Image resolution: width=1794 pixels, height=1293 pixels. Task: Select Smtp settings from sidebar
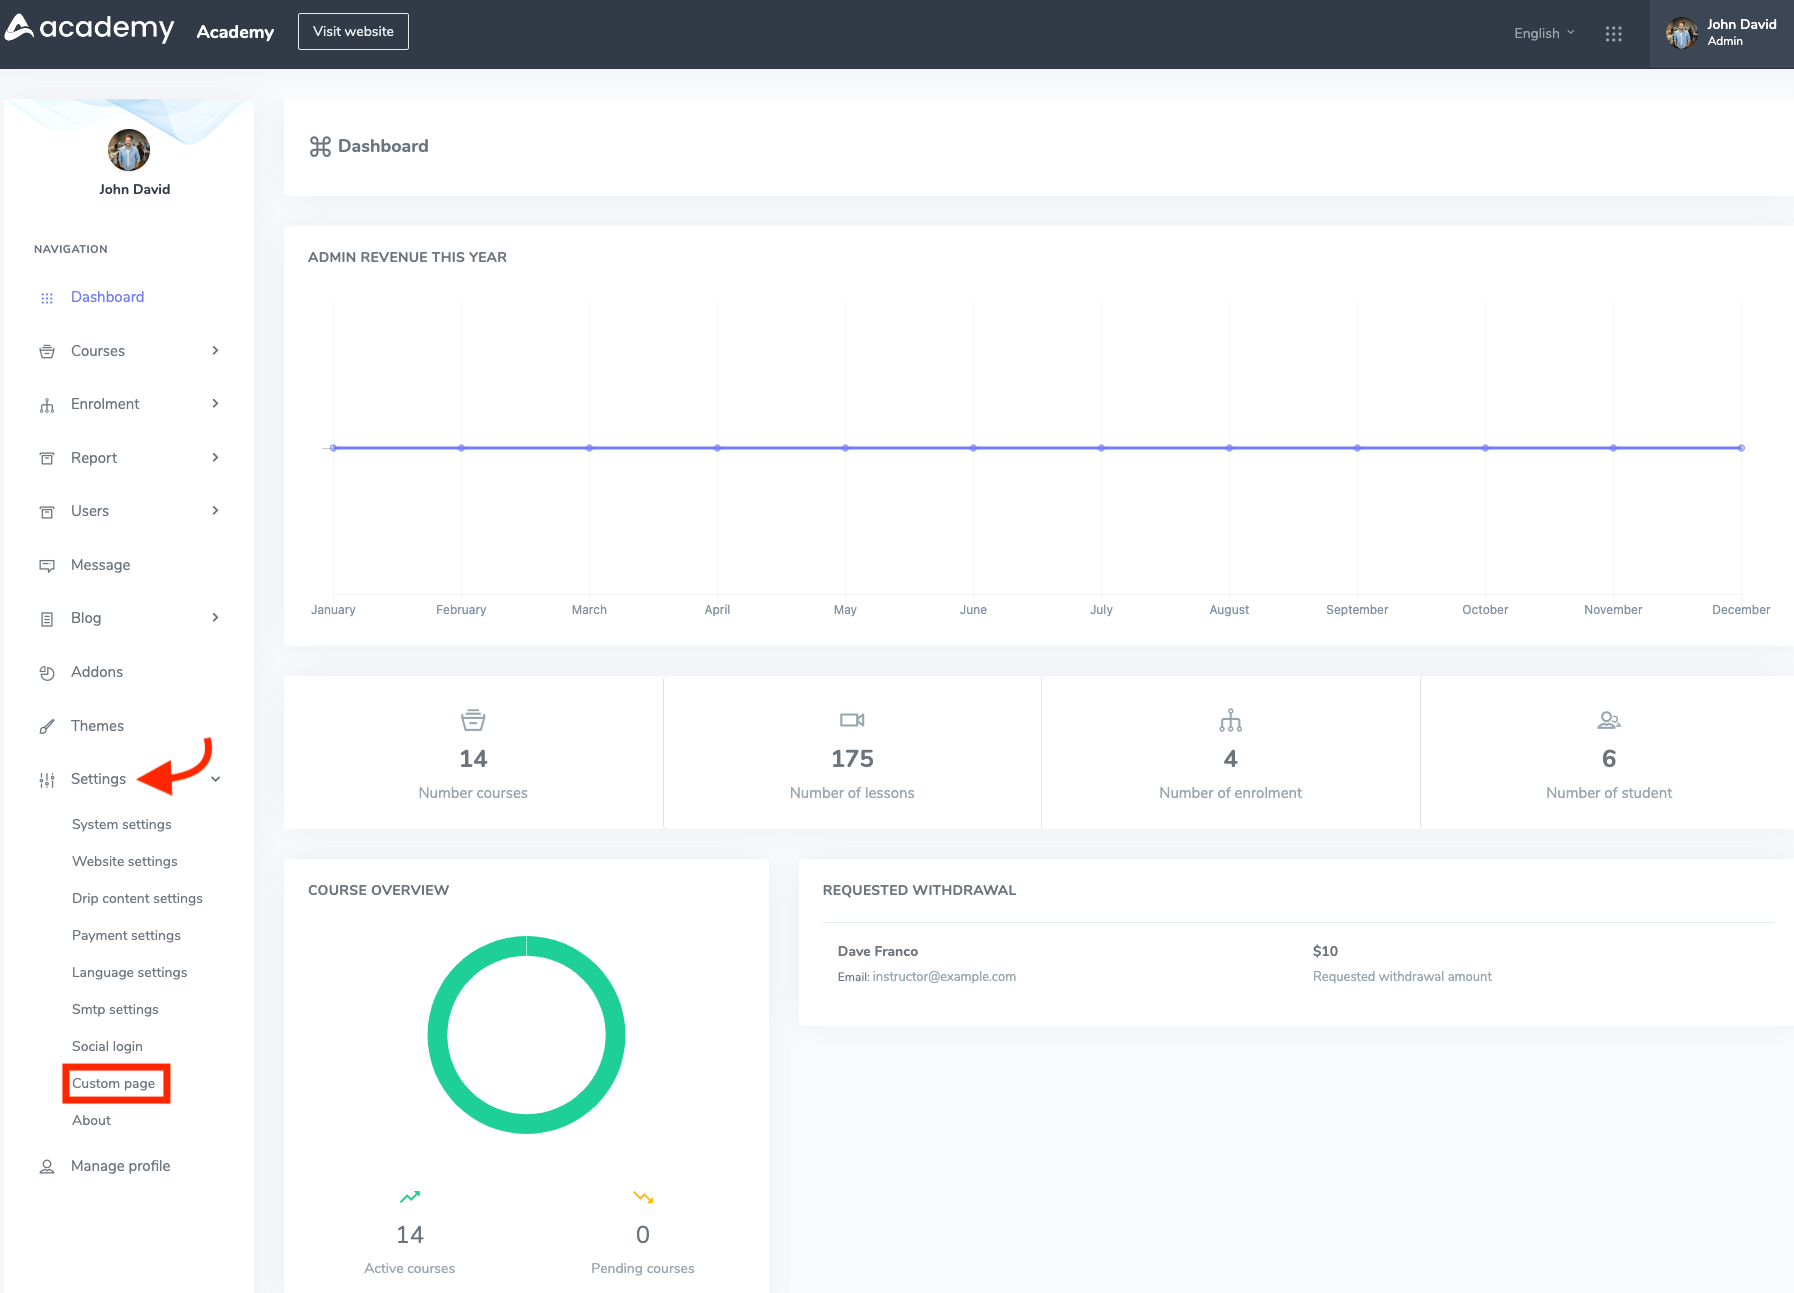click(114, 1009)
